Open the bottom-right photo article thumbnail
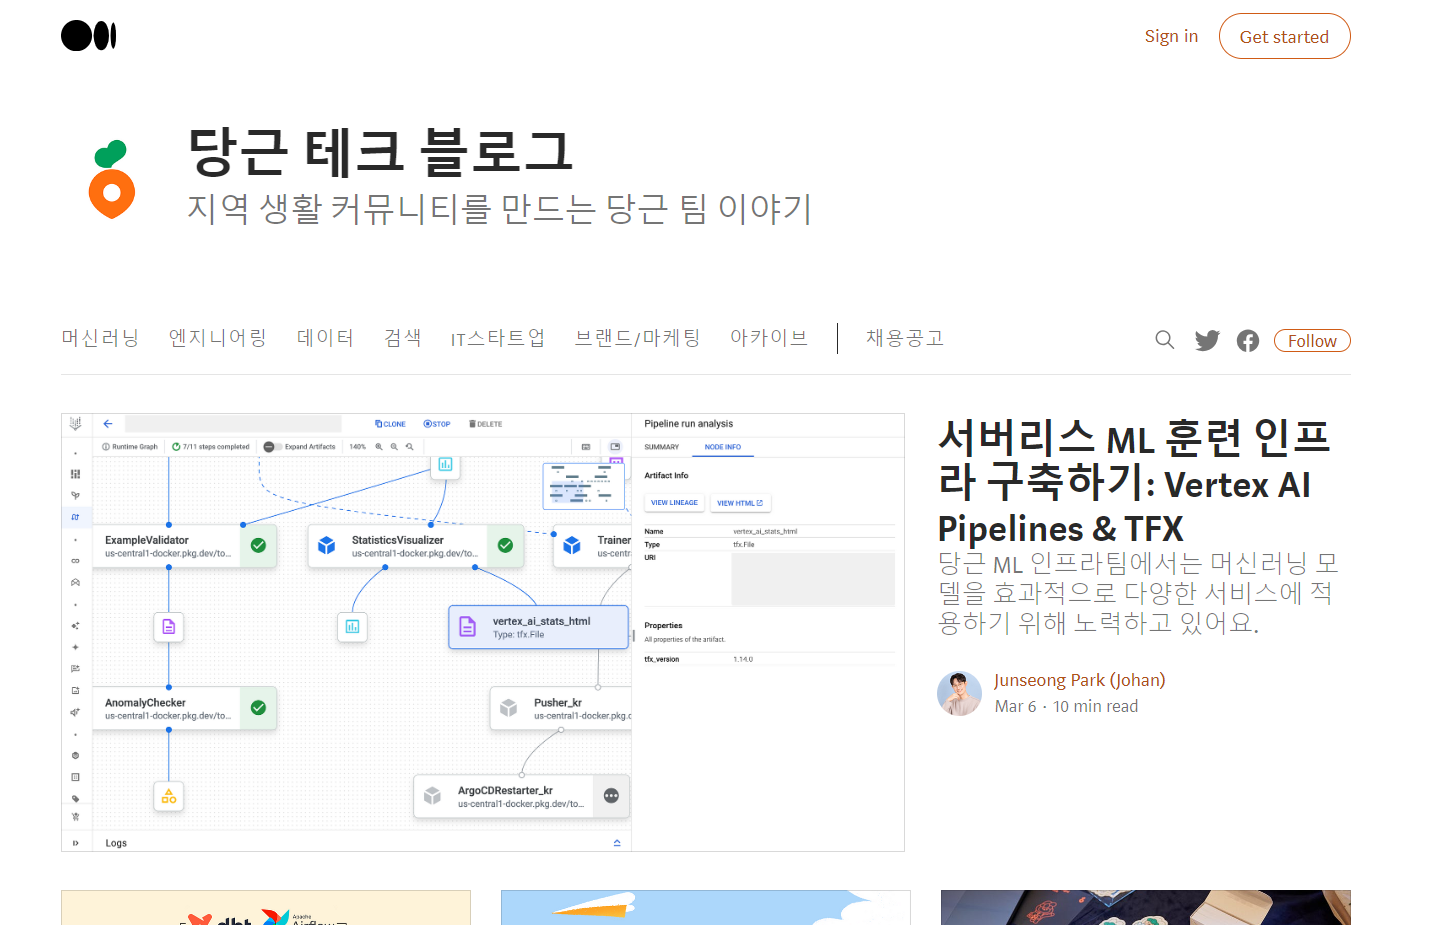1441x925 pixels. click(1146, 907)
